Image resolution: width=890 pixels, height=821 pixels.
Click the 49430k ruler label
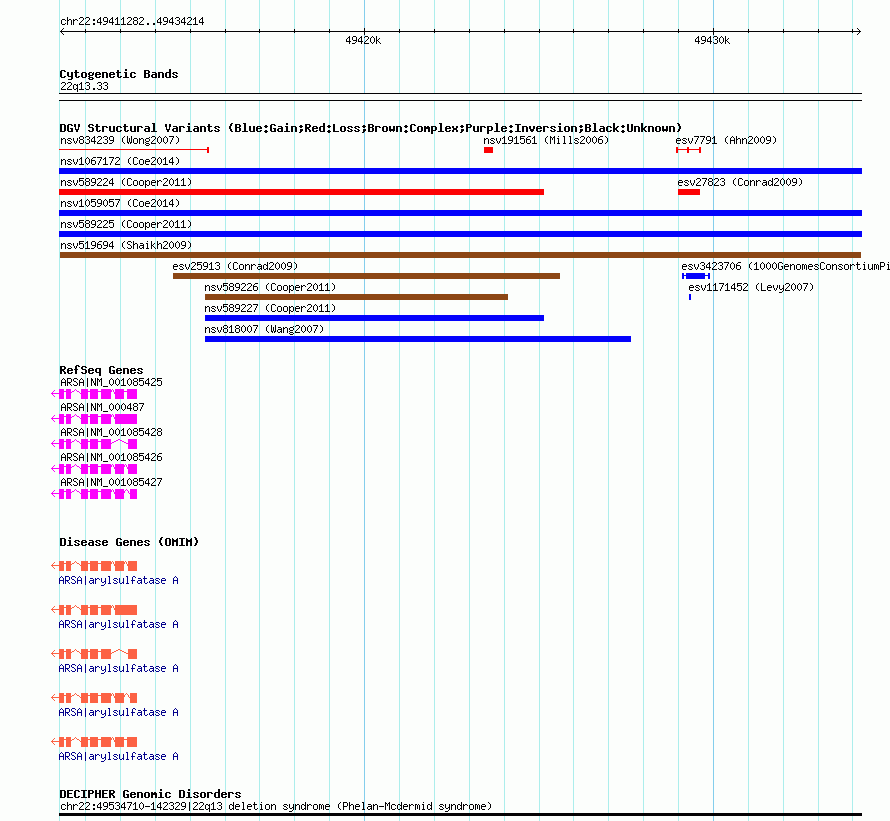click(x=712, y=40)
